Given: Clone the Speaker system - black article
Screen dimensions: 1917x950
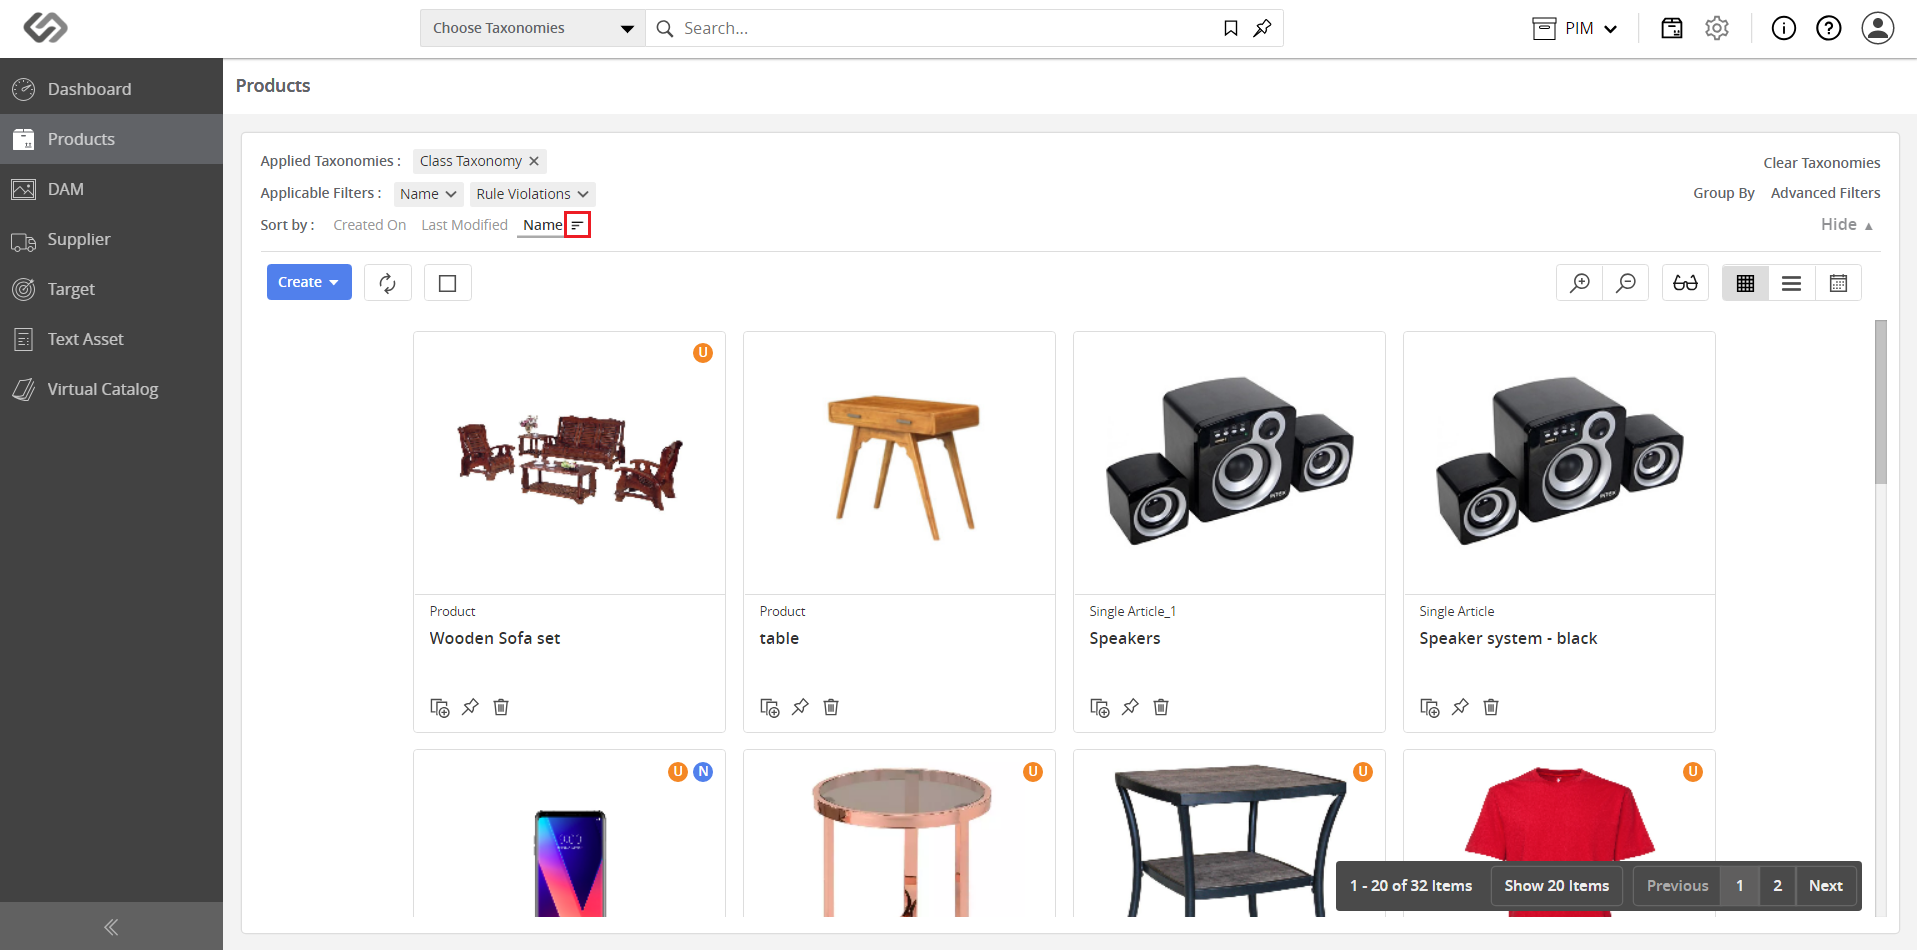Looking at the screenshot, I should click(x=1430, y=707).
